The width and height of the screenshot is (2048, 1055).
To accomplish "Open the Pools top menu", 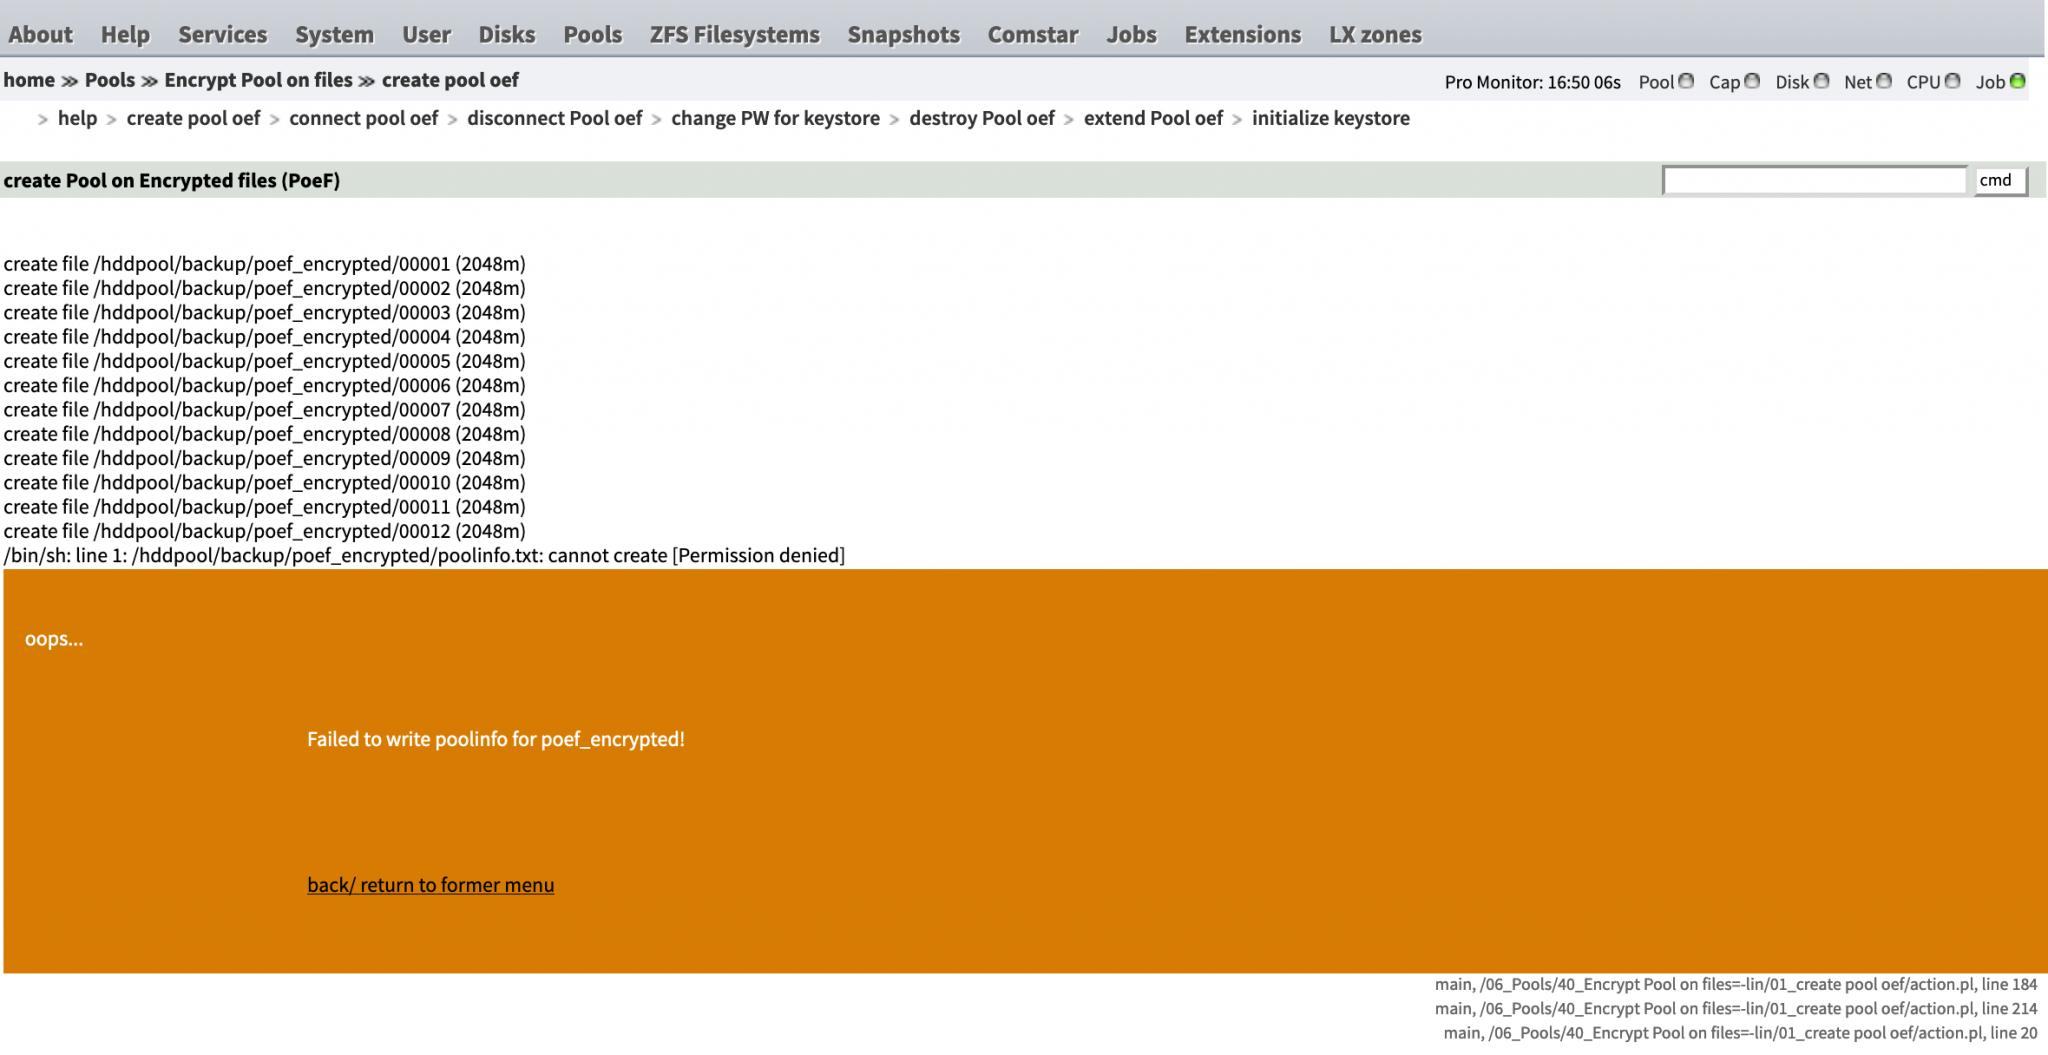I will pyautogui.click(x=592, y=34).
